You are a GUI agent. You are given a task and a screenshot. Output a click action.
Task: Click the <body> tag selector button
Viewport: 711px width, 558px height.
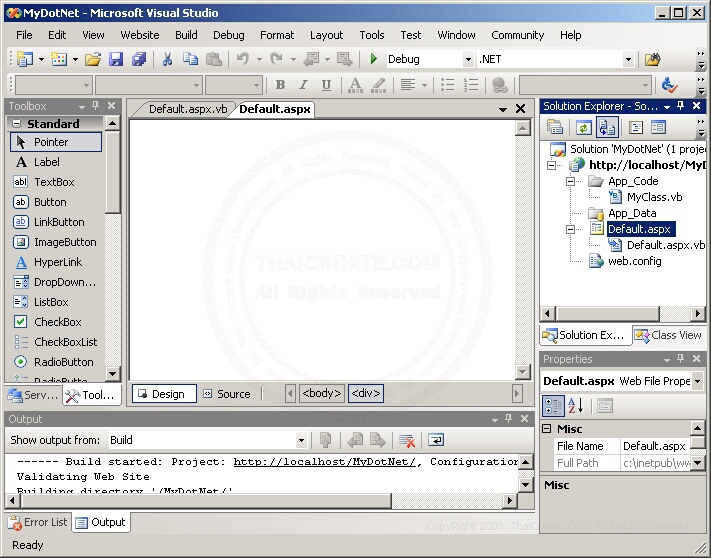click(321, 393)
